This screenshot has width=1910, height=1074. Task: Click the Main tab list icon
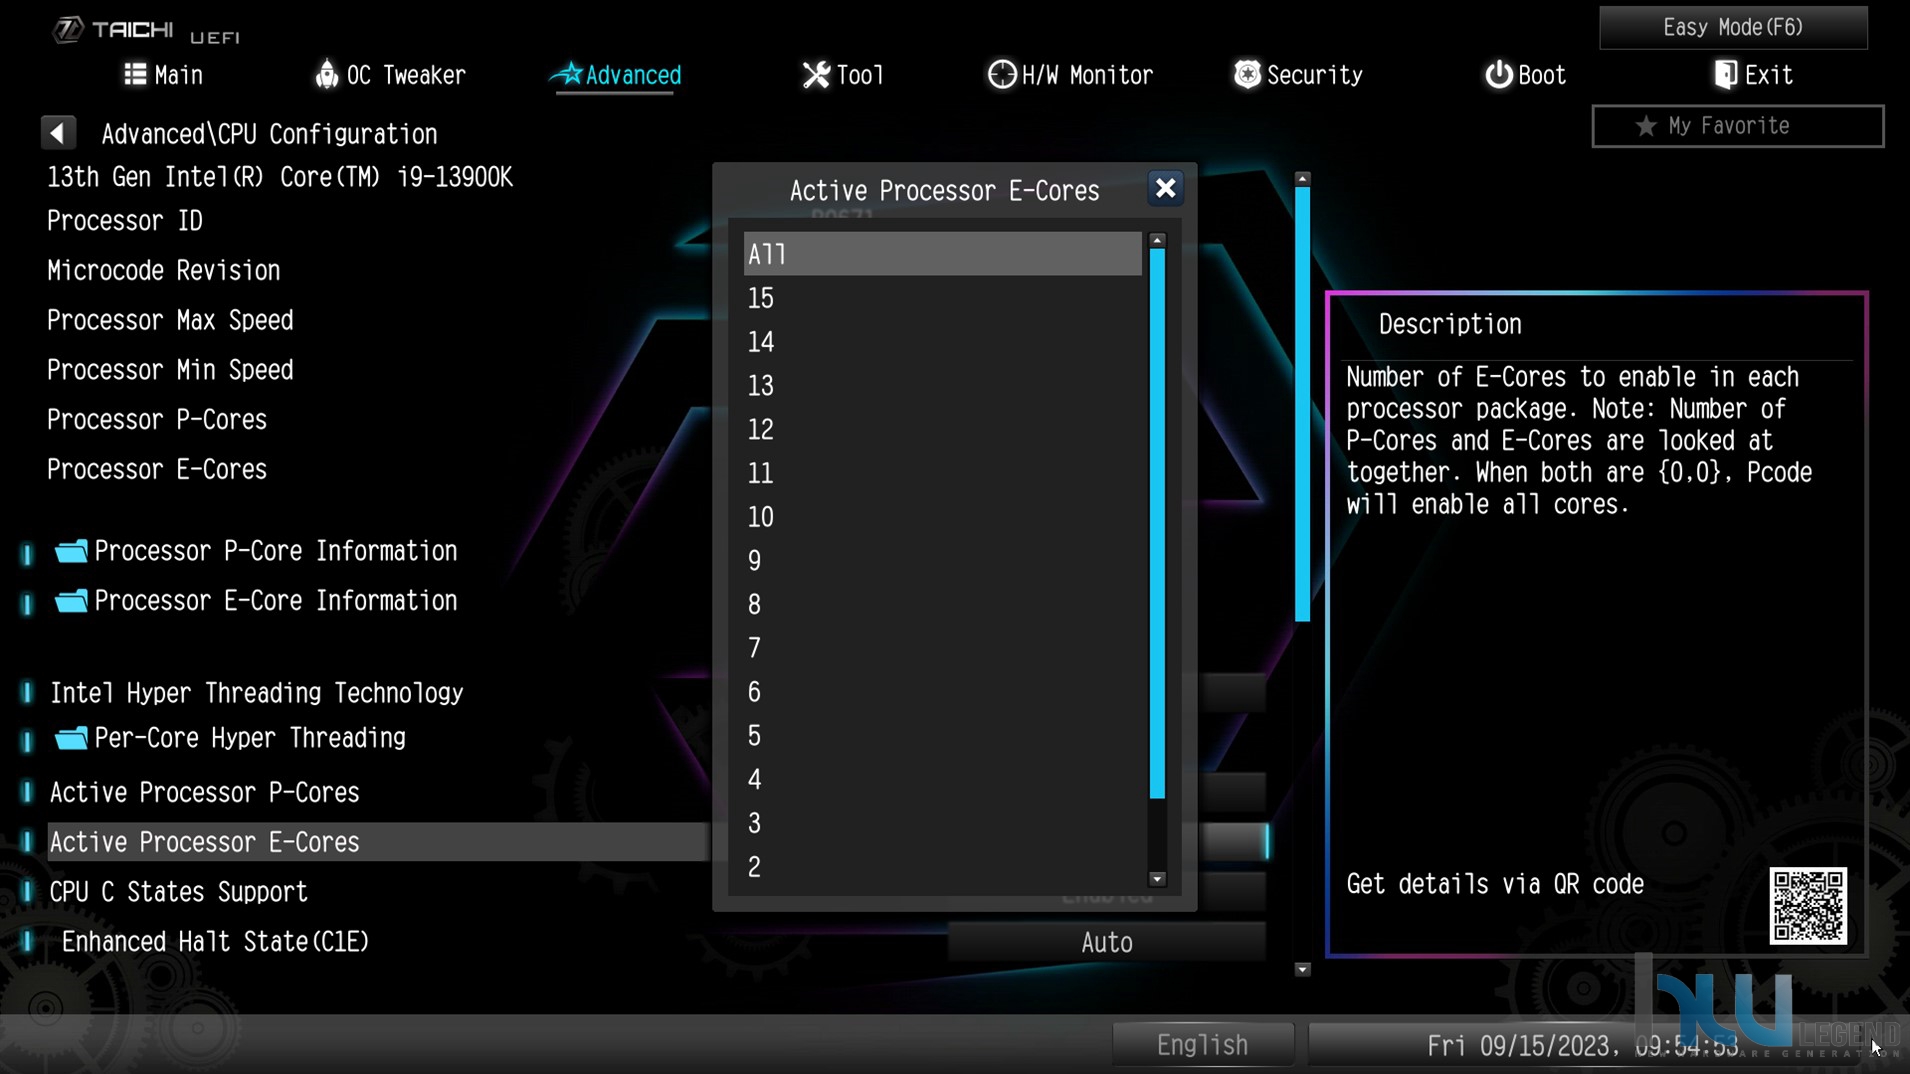click(135, 74)
